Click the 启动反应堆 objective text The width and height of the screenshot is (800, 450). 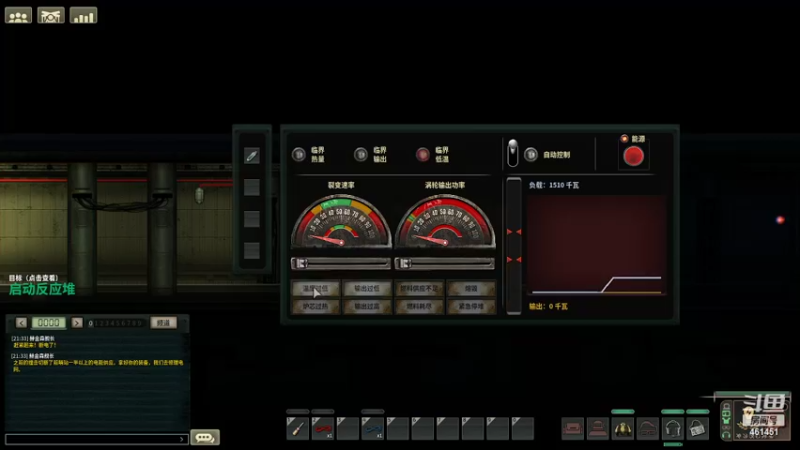click(x=42, y=289)
